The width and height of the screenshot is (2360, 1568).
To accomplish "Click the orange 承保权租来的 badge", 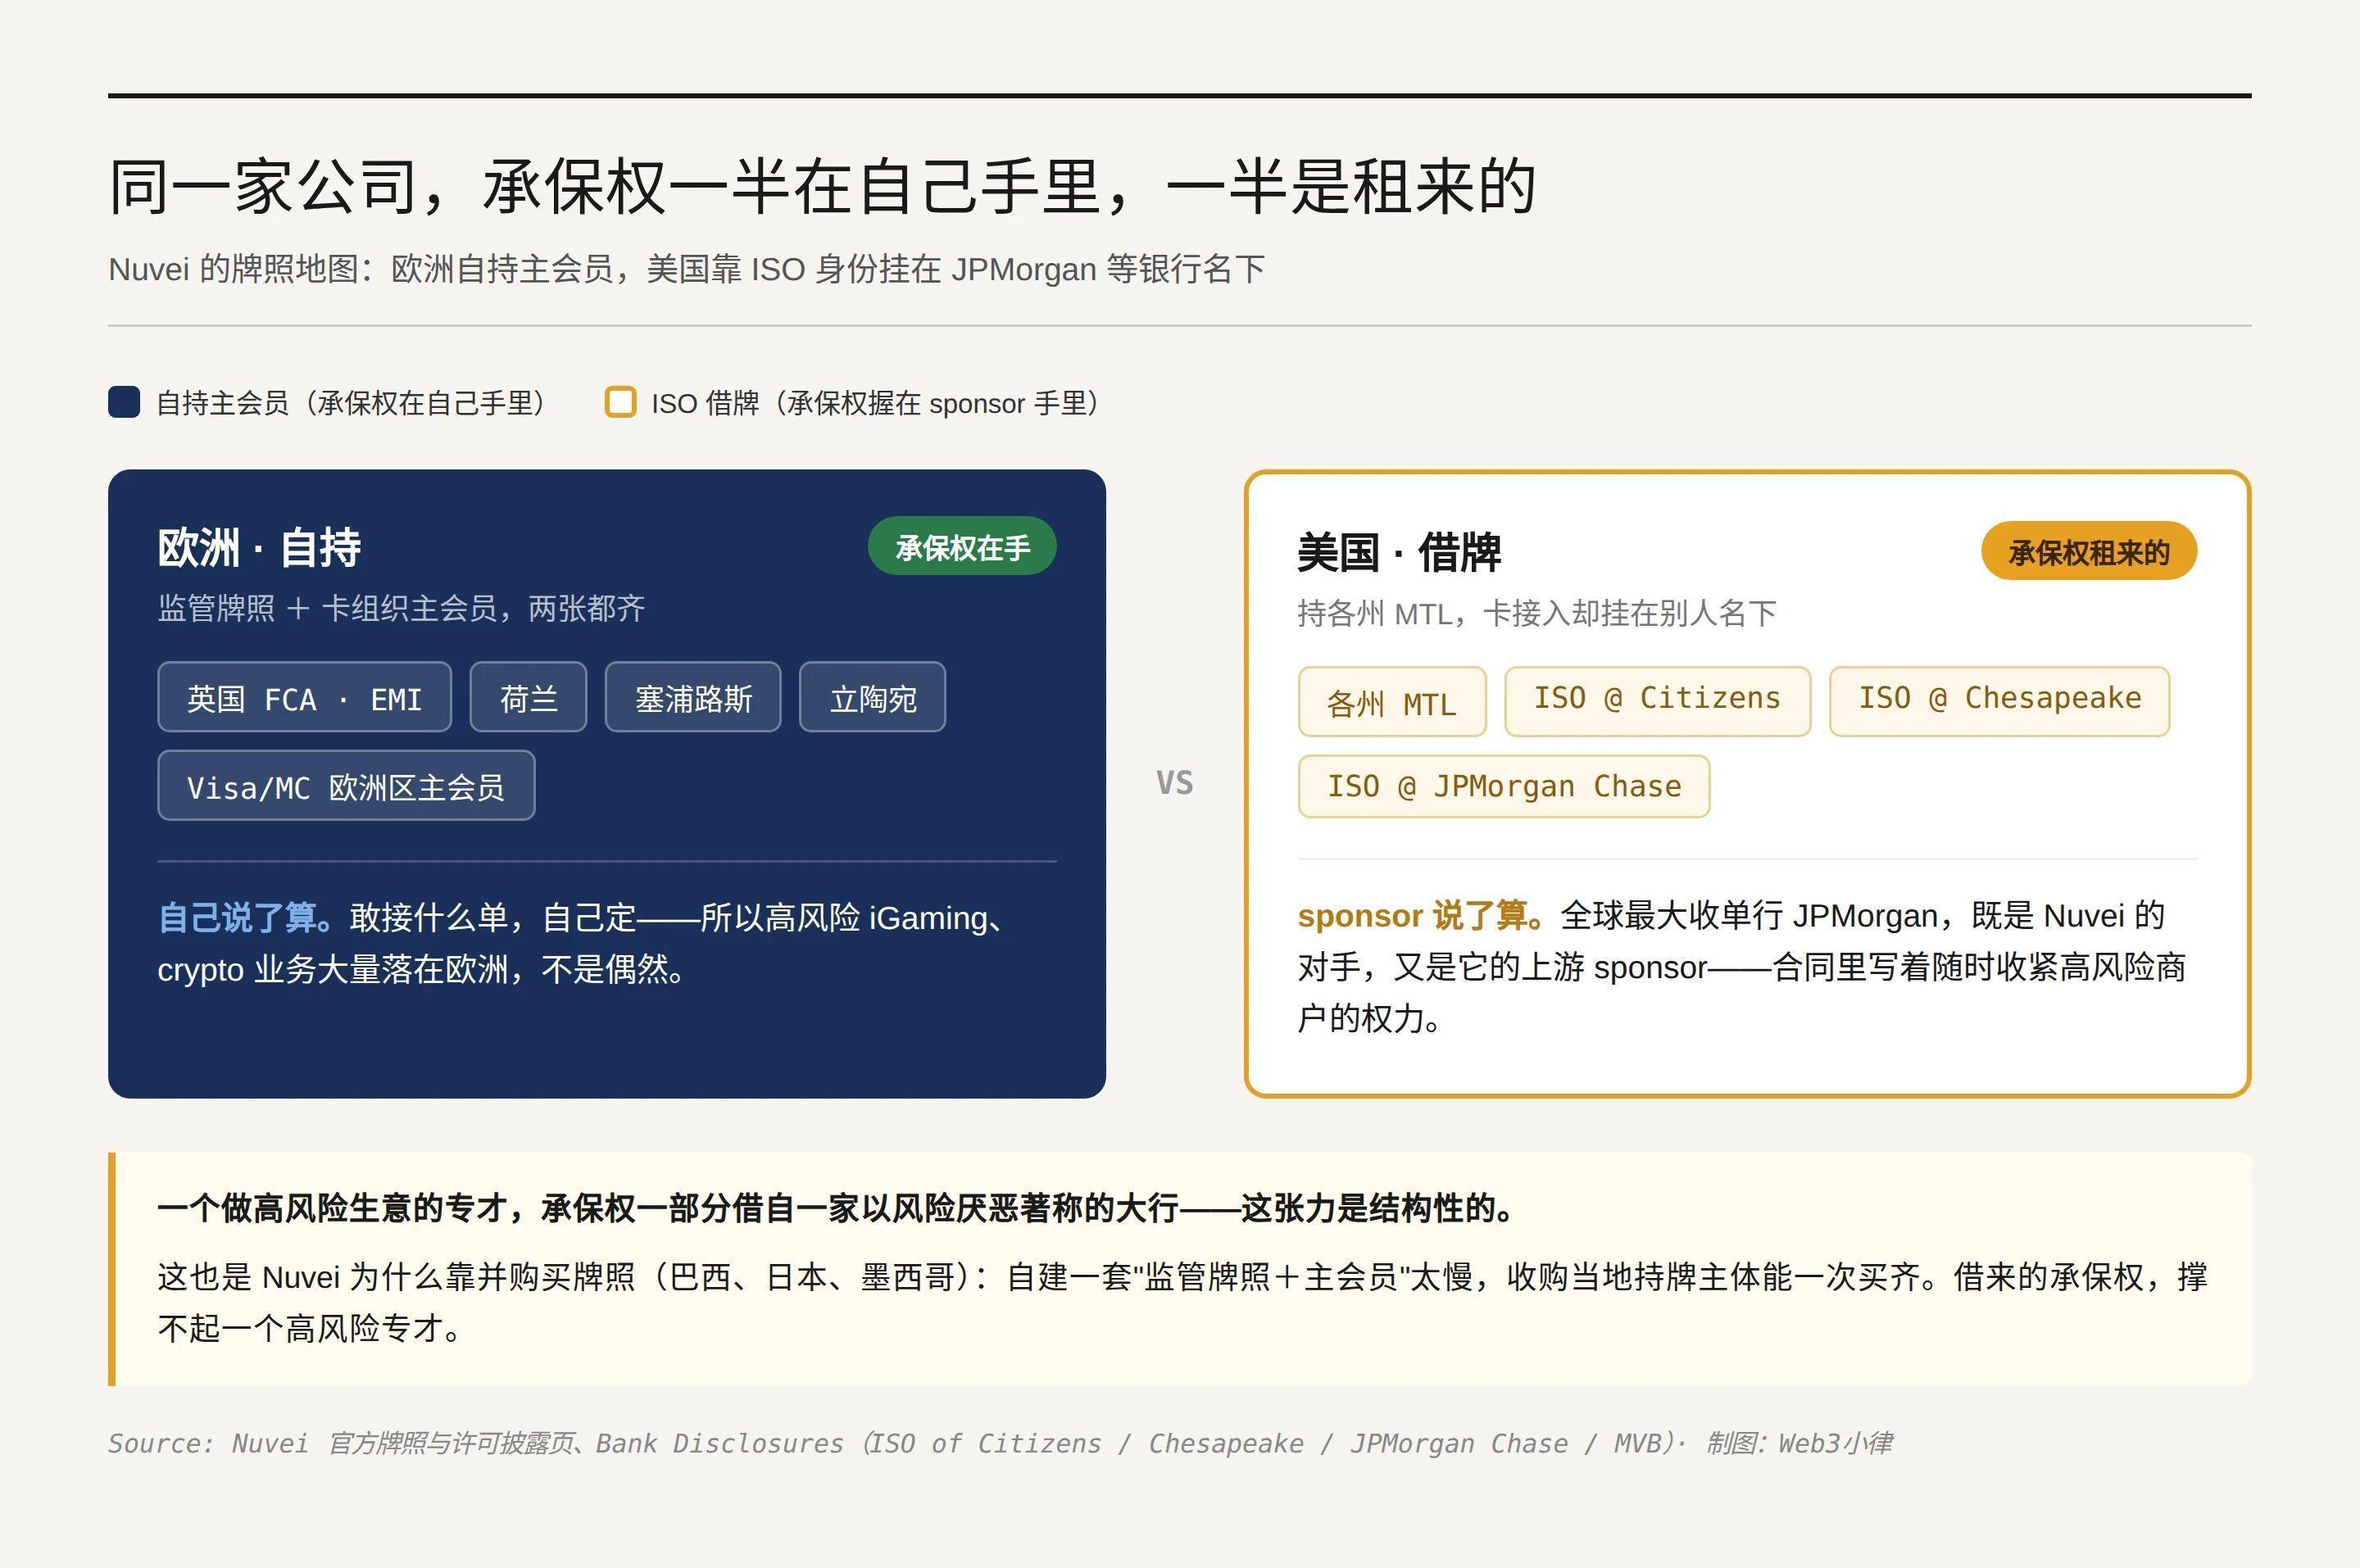I will click(2089, 551).
